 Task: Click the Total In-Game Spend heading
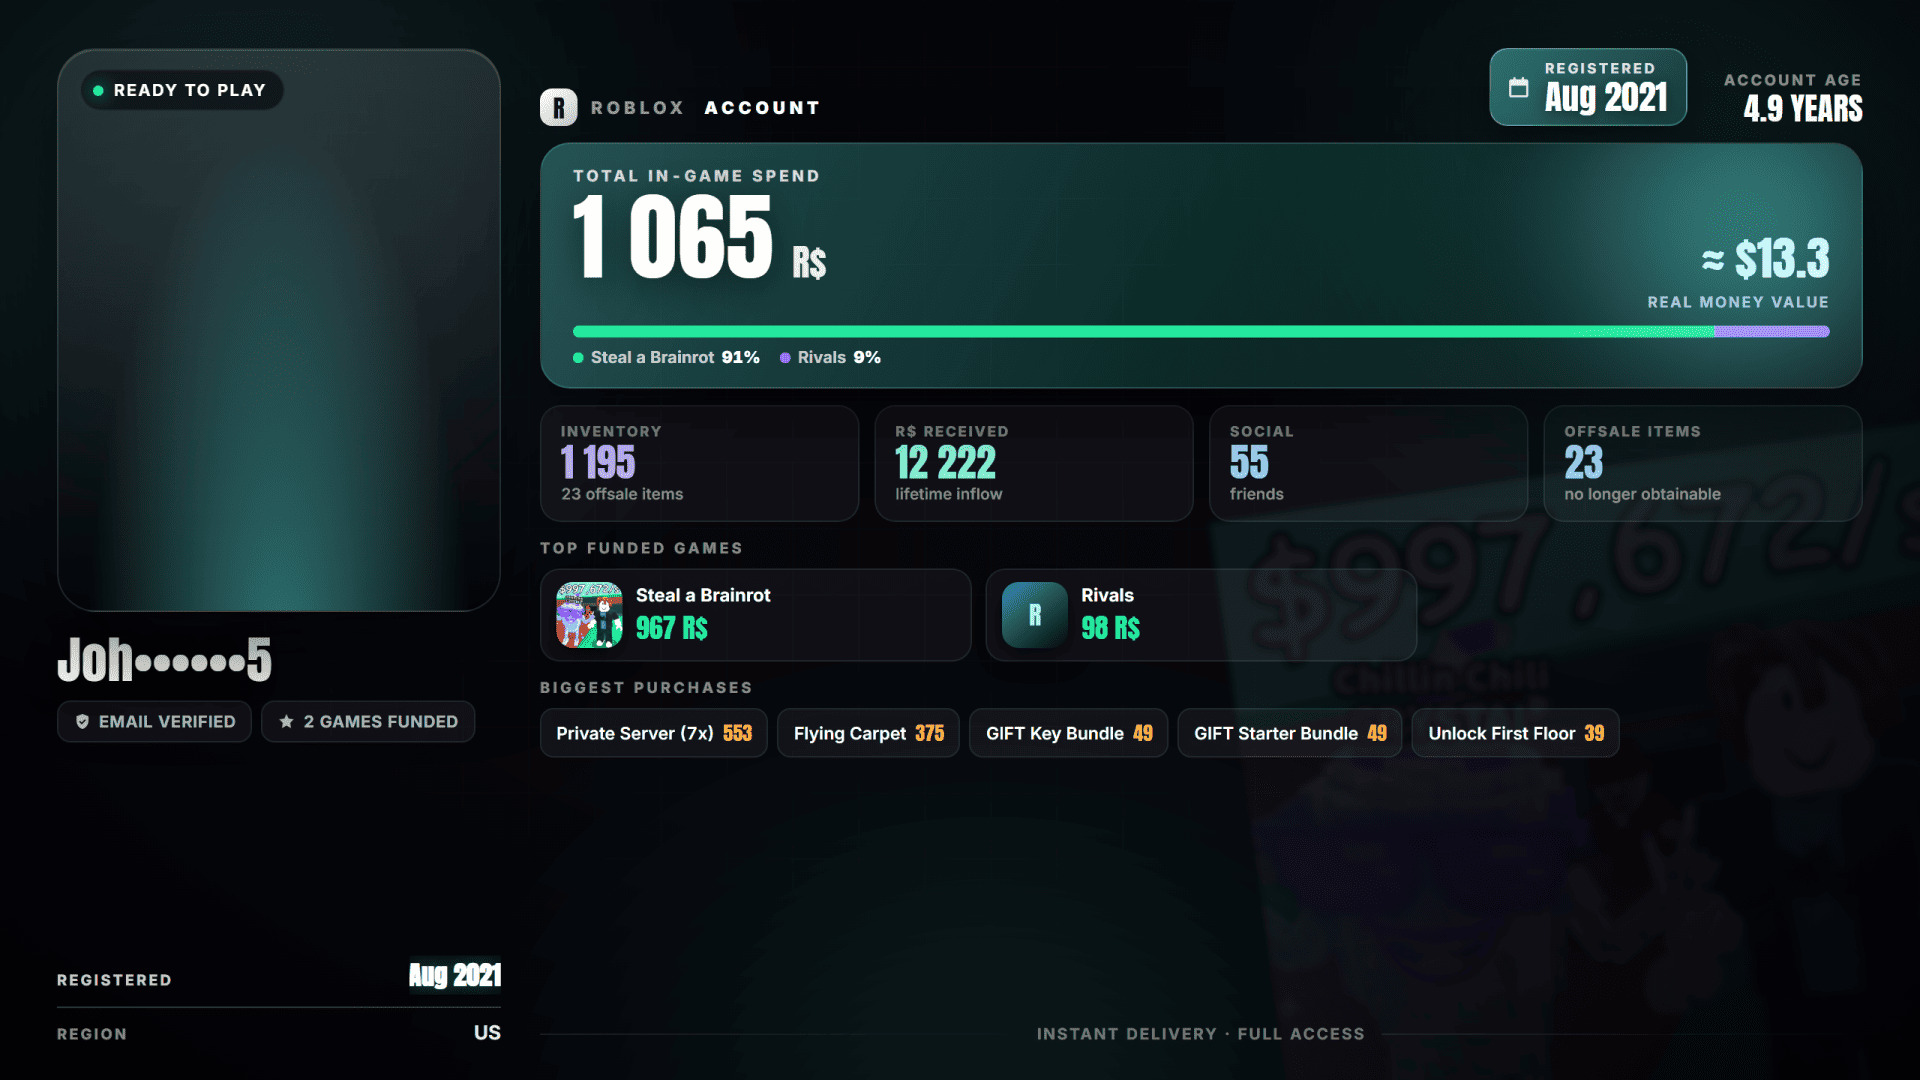click(696, 176)
